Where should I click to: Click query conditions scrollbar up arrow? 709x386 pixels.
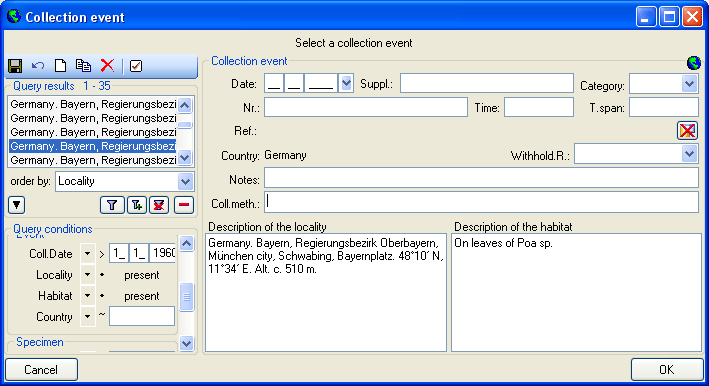tap(186, 244)
